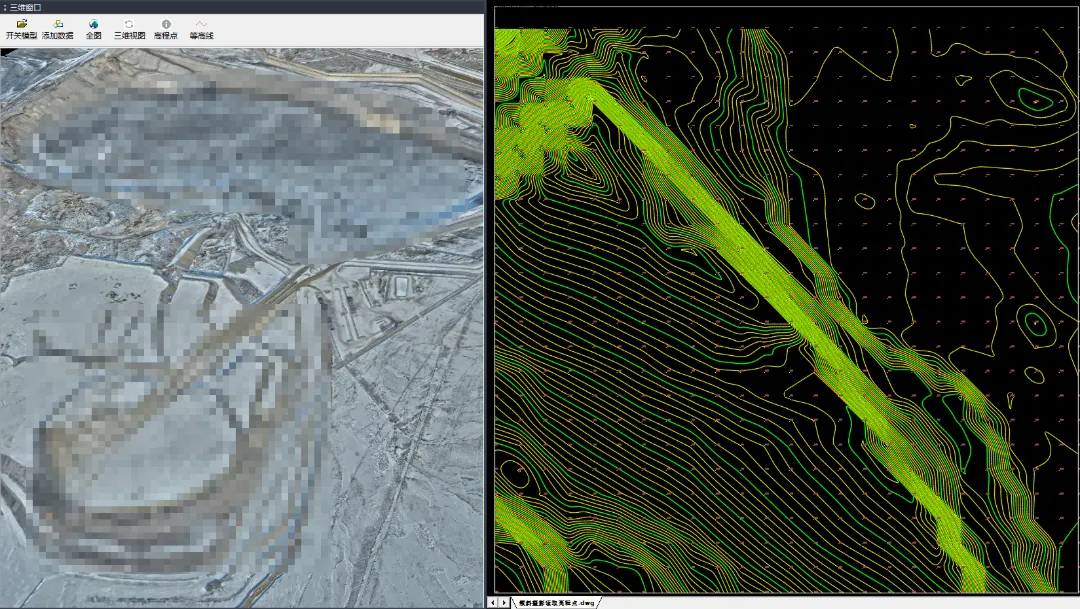1080x609 pixels.
Task: Click the 三维窗口 panel title
Action: pos(25,7)
